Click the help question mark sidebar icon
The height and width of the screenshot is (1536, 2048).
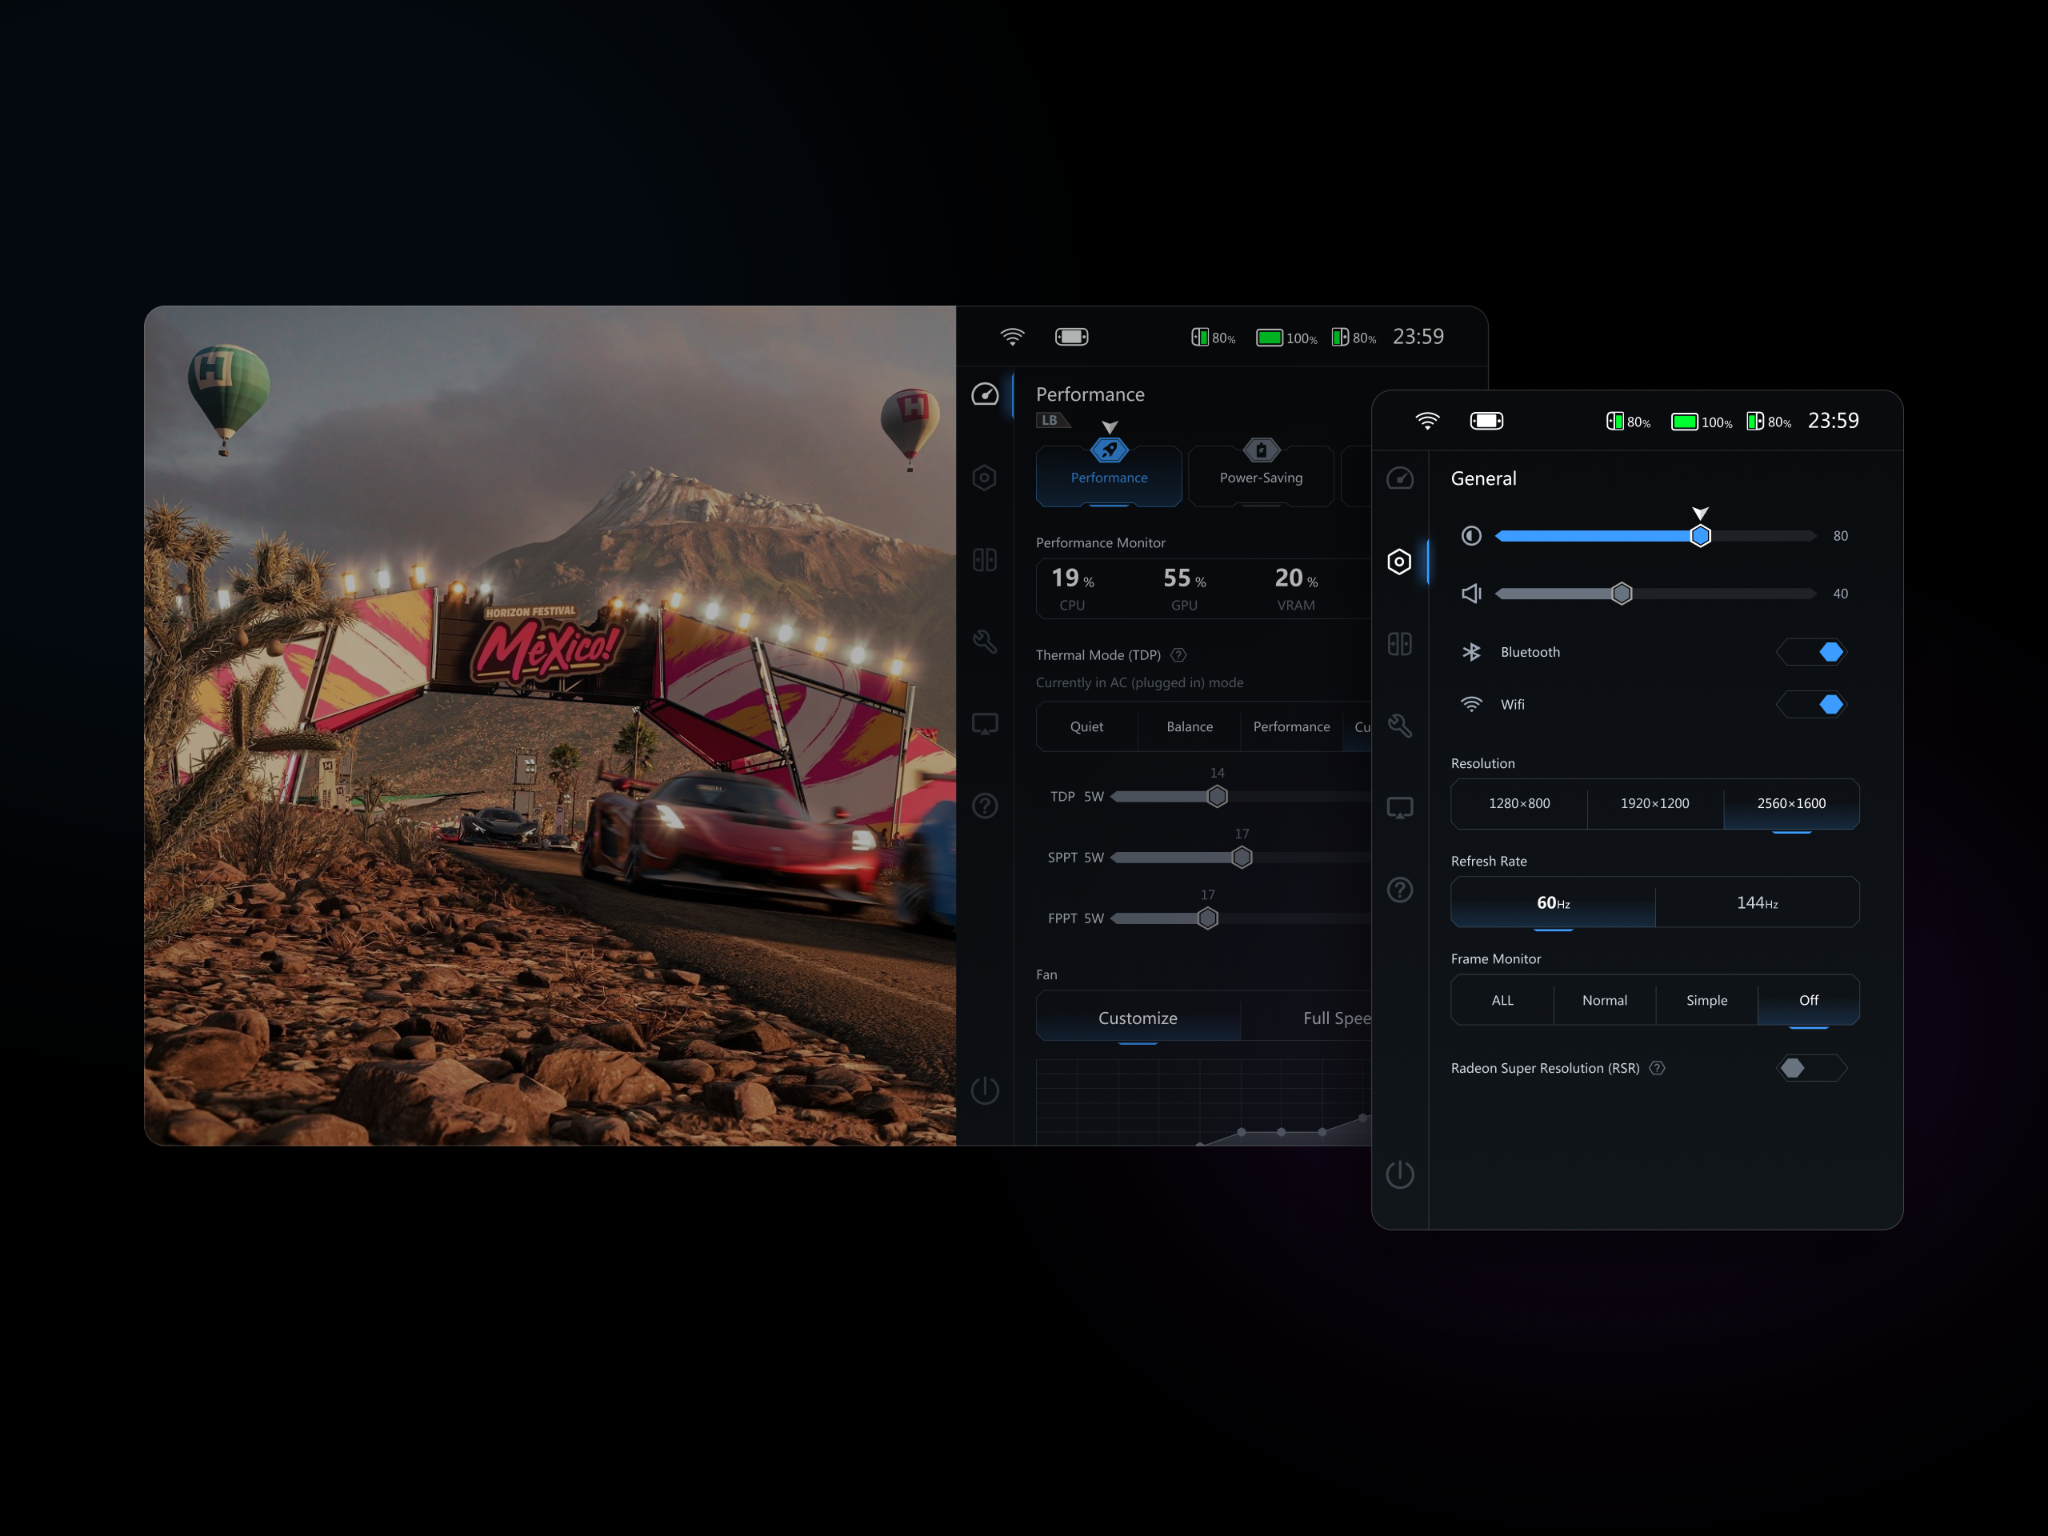(1400, 890)
